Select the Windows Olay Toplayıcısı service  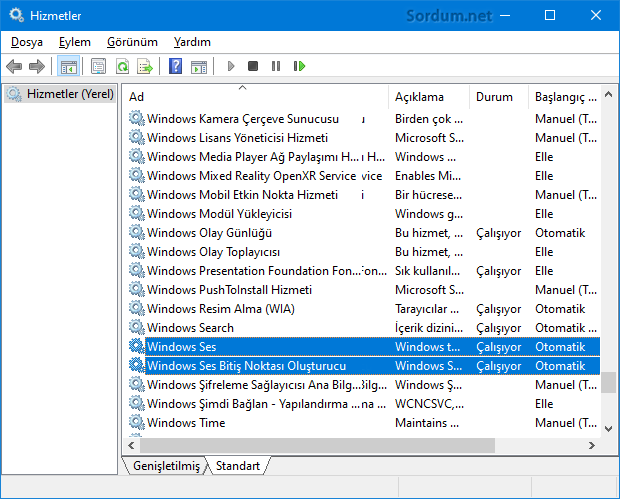click(x=363, y=251)
